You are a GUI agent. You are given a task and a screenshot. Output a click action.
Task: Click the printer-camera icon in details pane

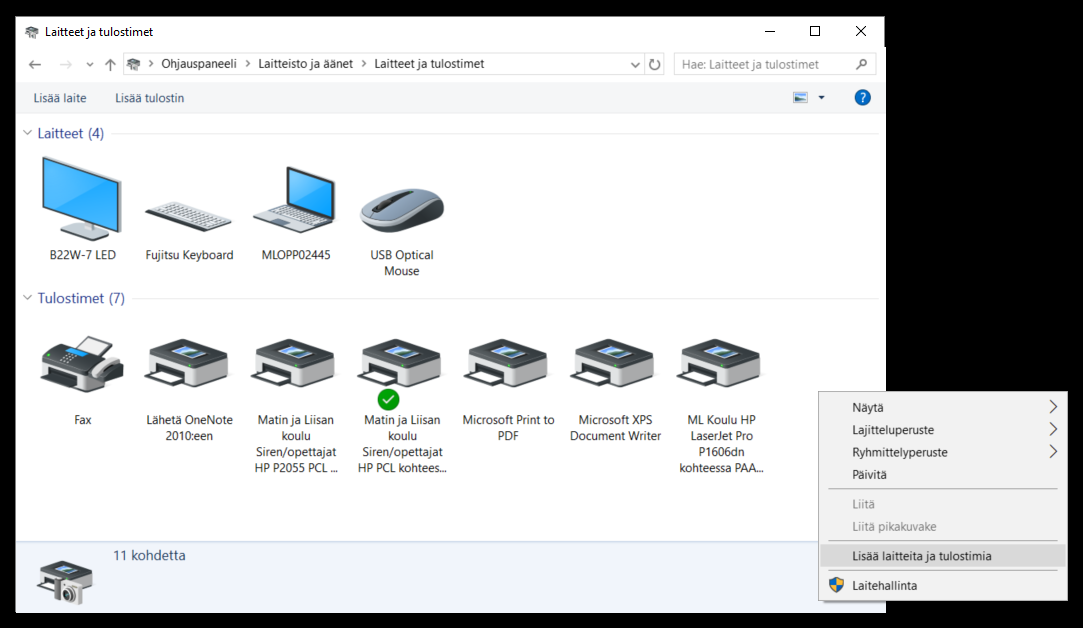pyautogui.click(x=64, y=581)
